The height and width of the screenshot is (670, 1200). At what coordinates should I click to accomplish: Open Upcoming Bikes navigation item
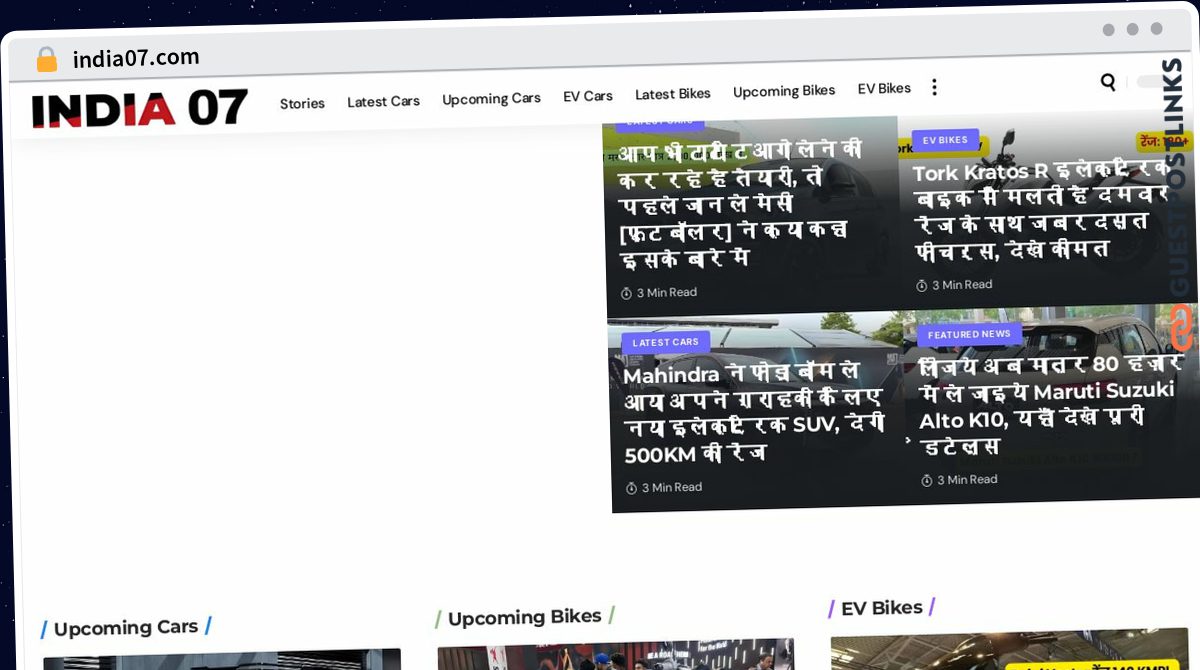tap(784, 91)
